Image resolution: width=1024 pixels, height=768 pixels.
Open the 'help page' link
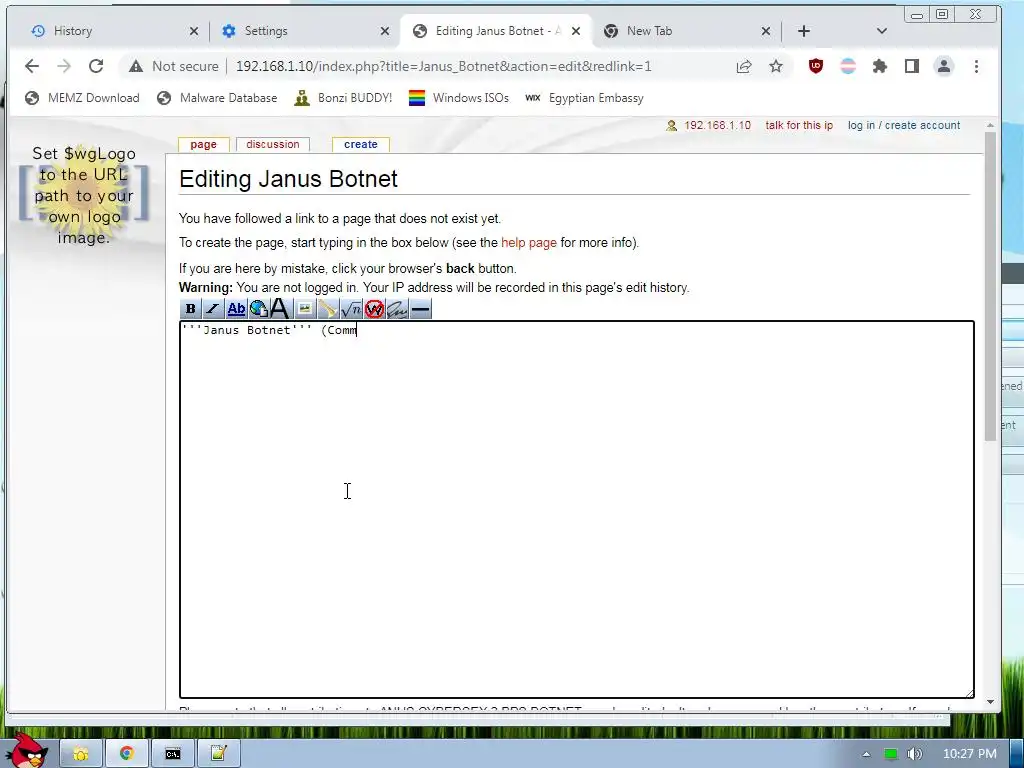pyautogui.click(x=528, y=243)
